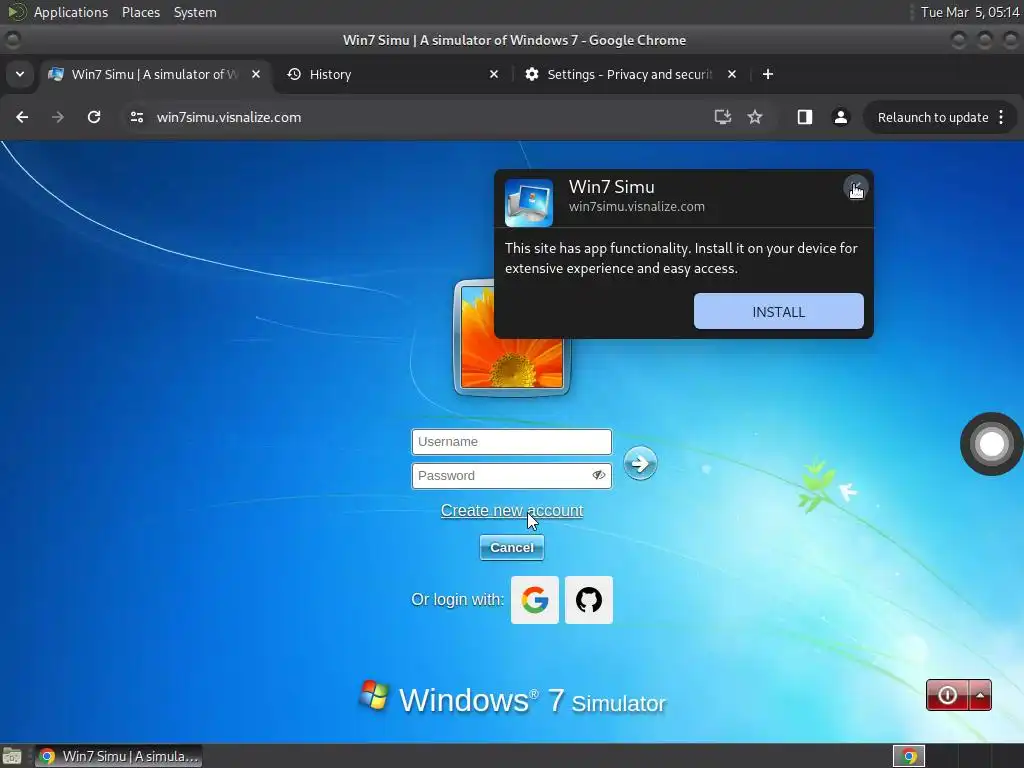Open the System menu
The image size is (1024, 768).
(195, 12)
